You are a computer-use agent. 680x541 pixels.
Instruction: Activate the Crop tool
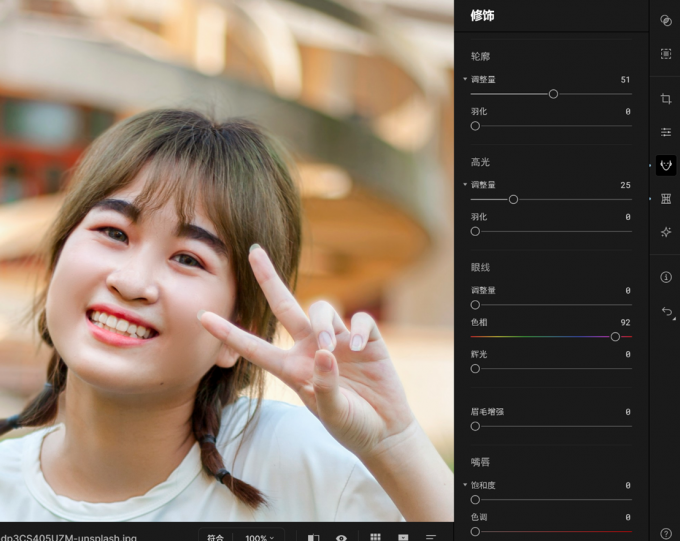tap(666, 99)
